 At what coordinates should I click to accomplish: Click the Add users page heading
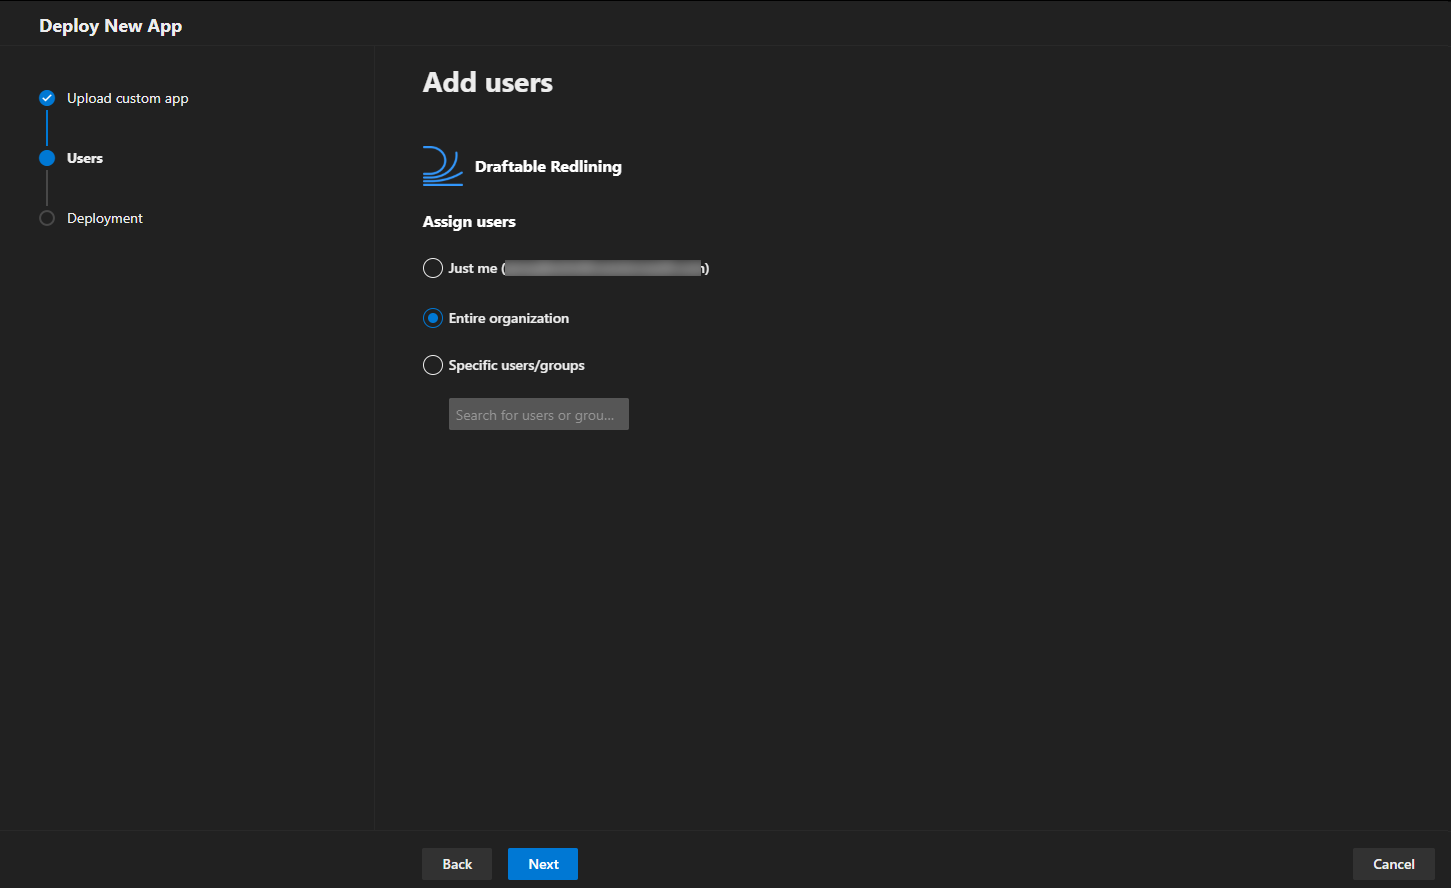(488, 82)
